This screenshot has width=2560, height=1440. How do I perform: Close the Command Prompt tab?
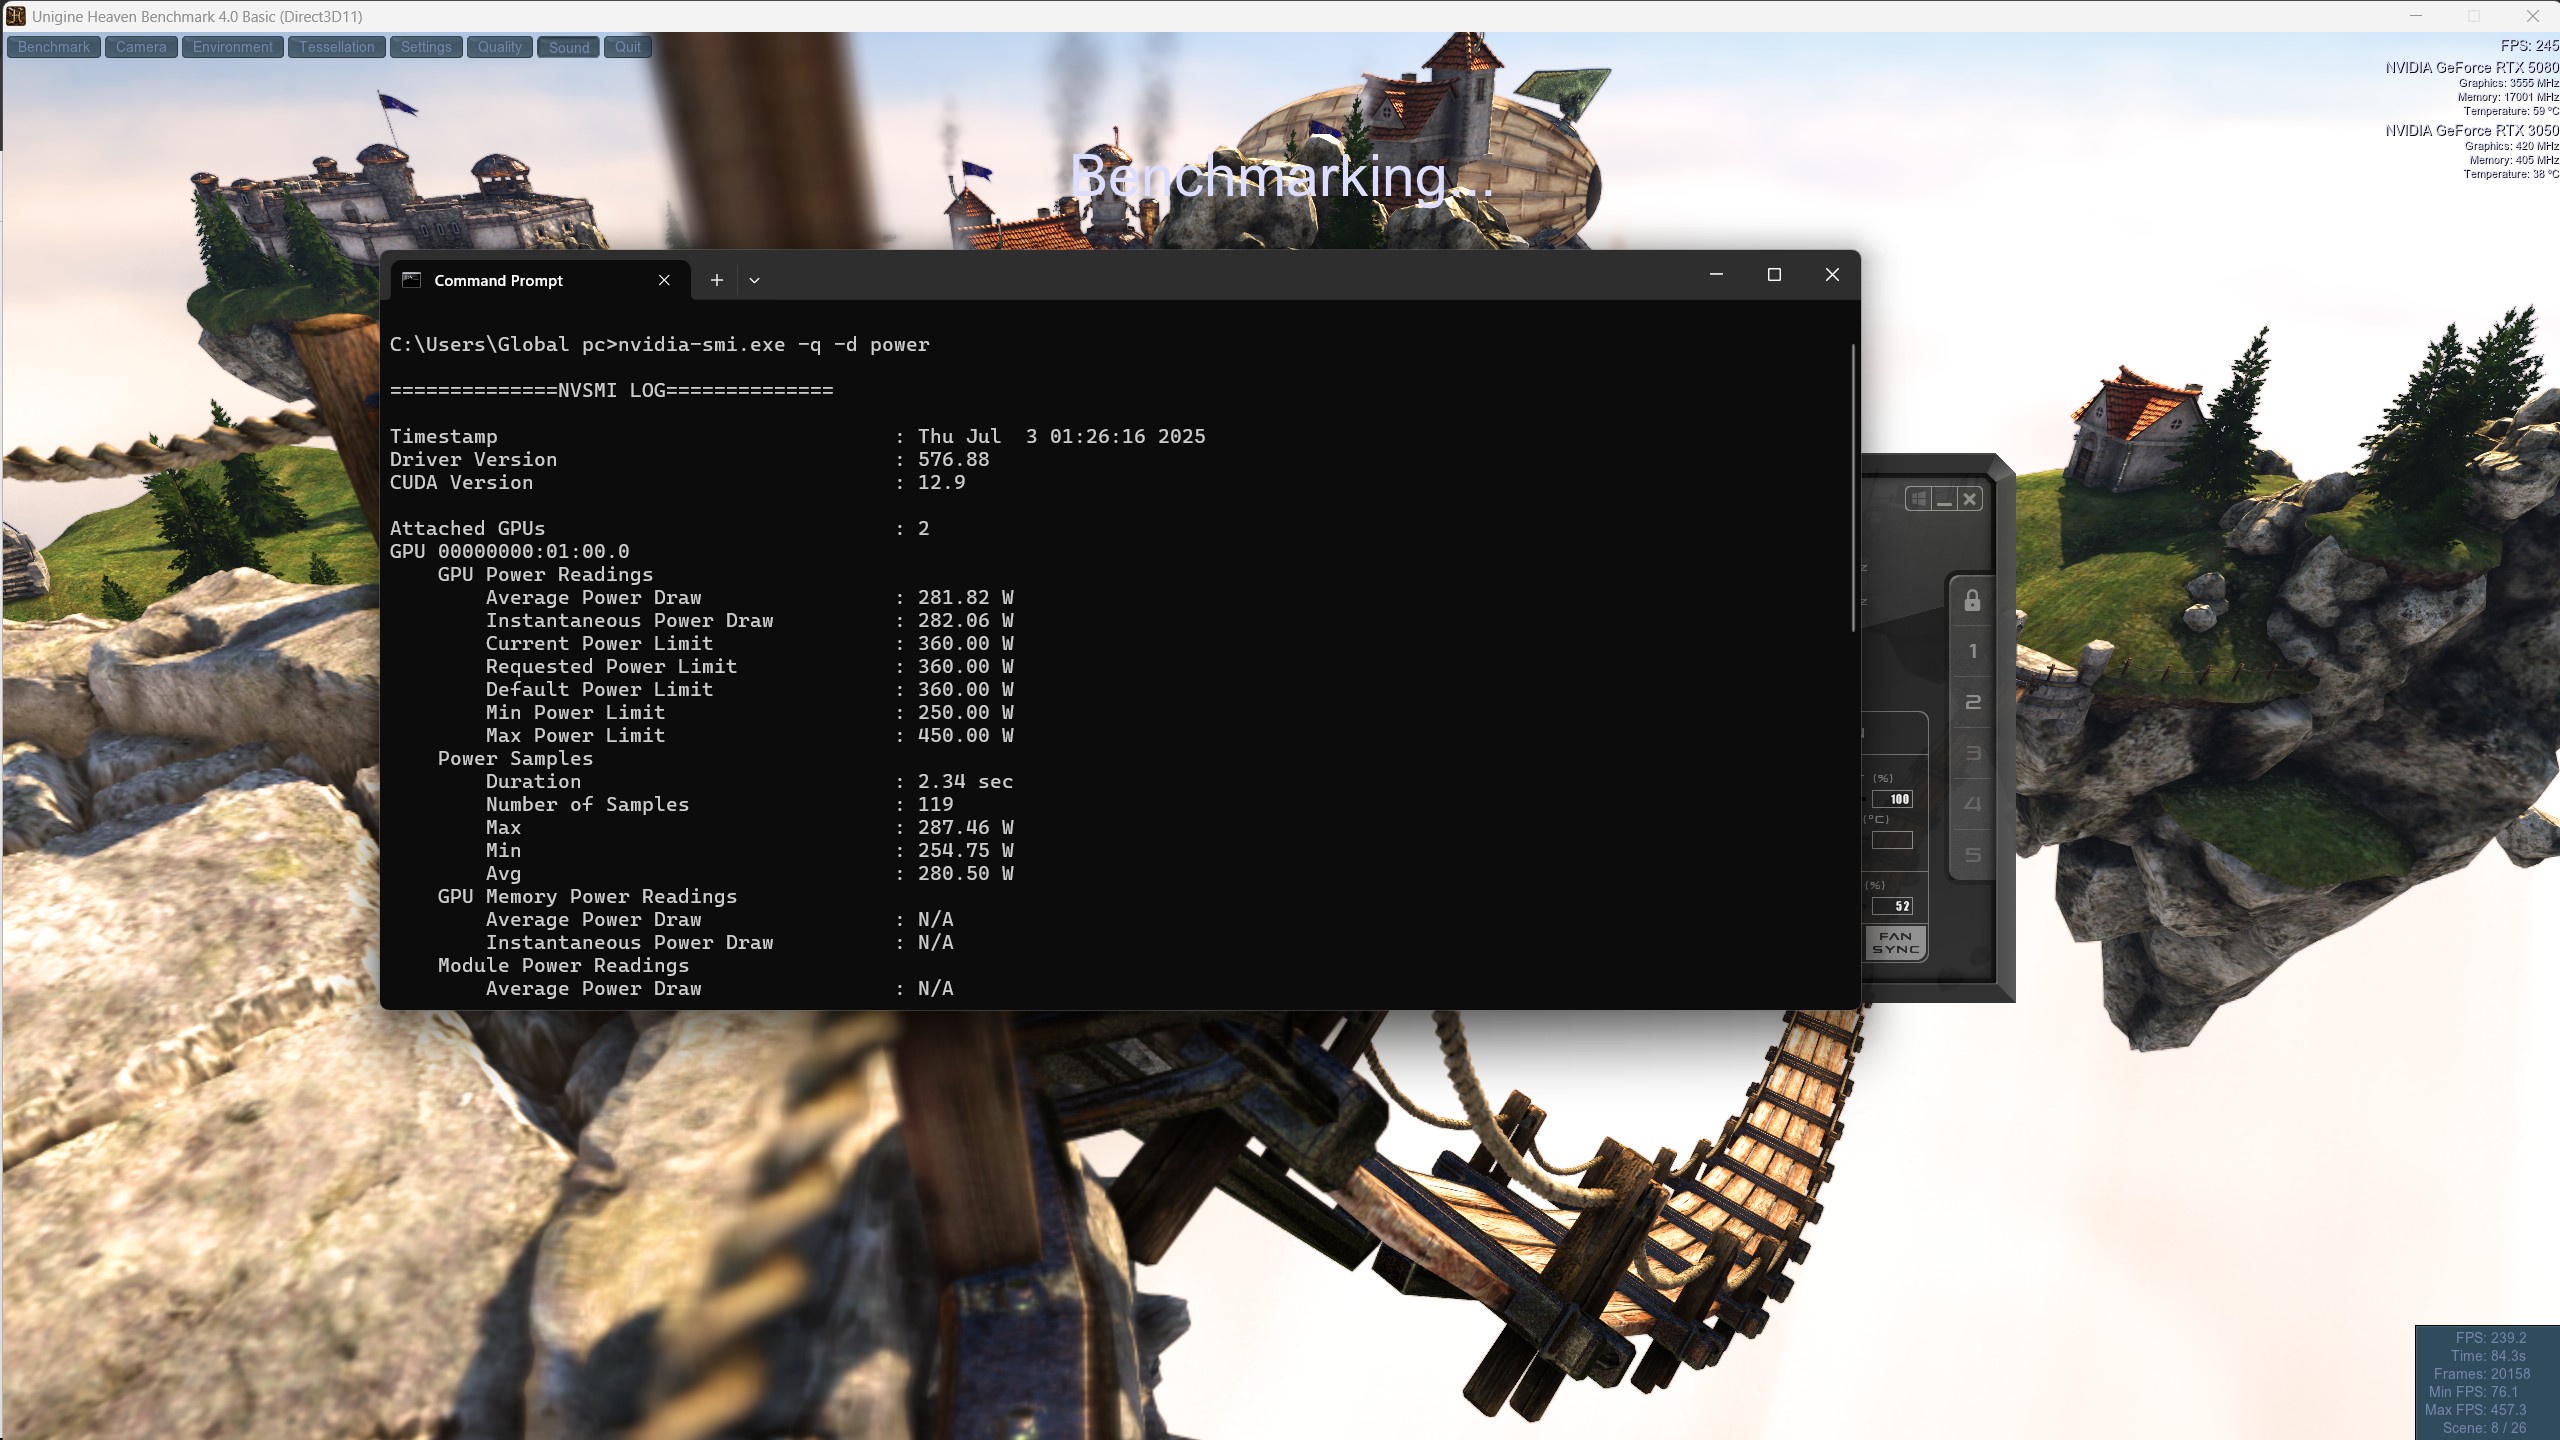pos(664,280)
